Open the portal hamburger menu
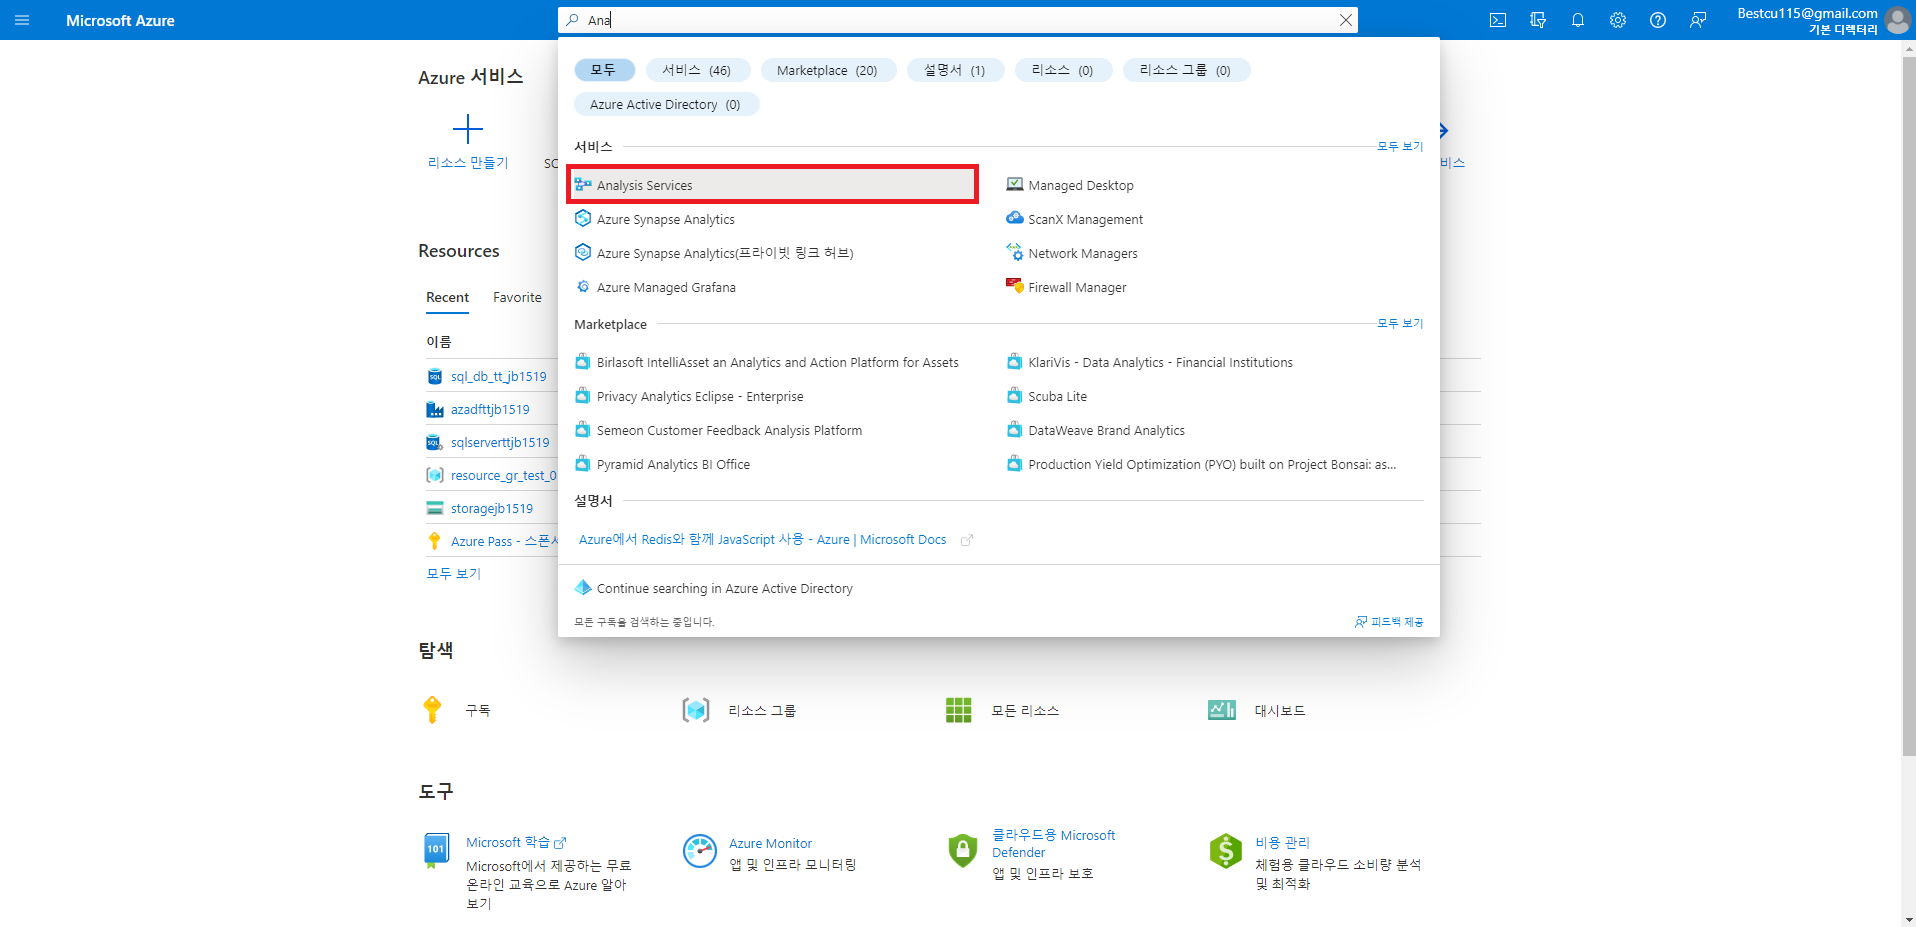This screenshot has width=1916, height=927. [x=22, y=20]
